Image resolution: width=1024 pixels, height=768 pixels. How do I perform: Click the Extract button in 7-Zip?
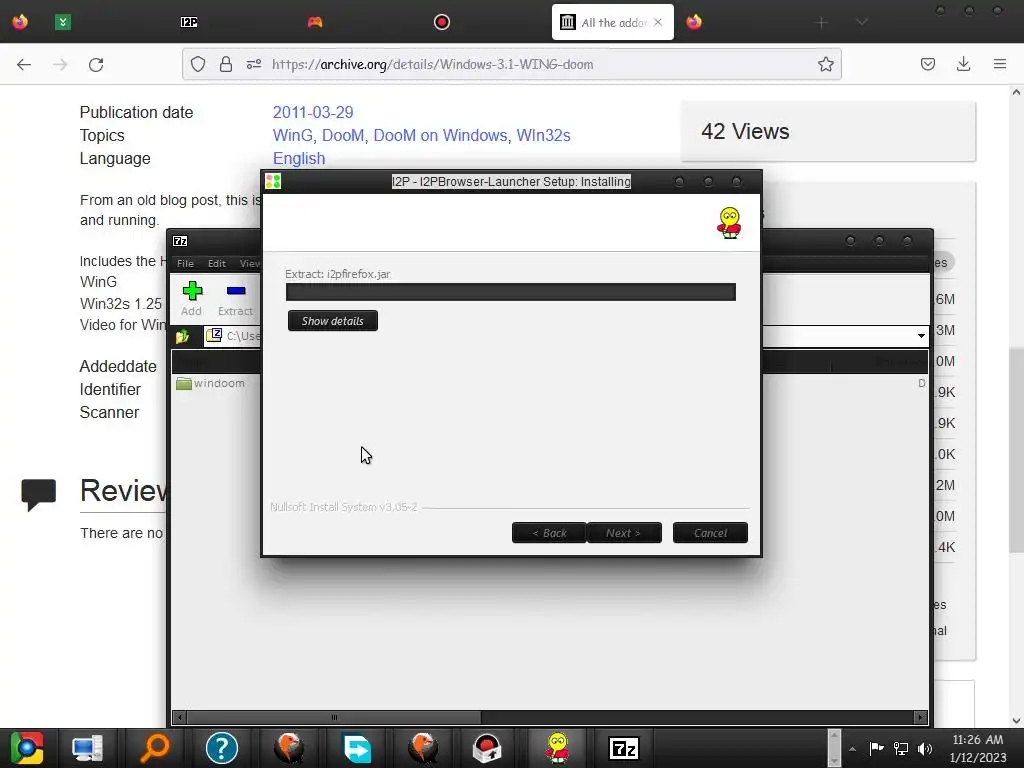(235, 298)
